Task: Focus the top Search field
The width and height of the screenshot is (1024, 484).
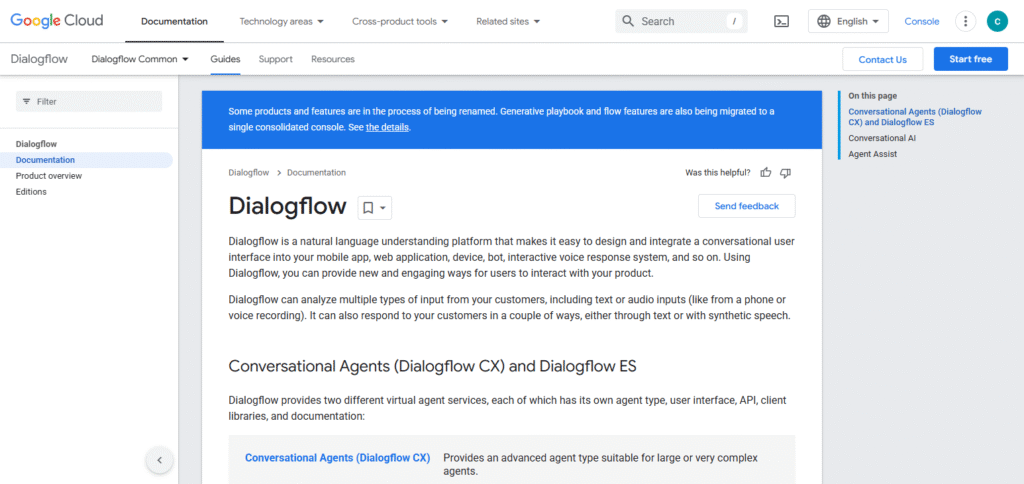Action: tap(681, 22)
